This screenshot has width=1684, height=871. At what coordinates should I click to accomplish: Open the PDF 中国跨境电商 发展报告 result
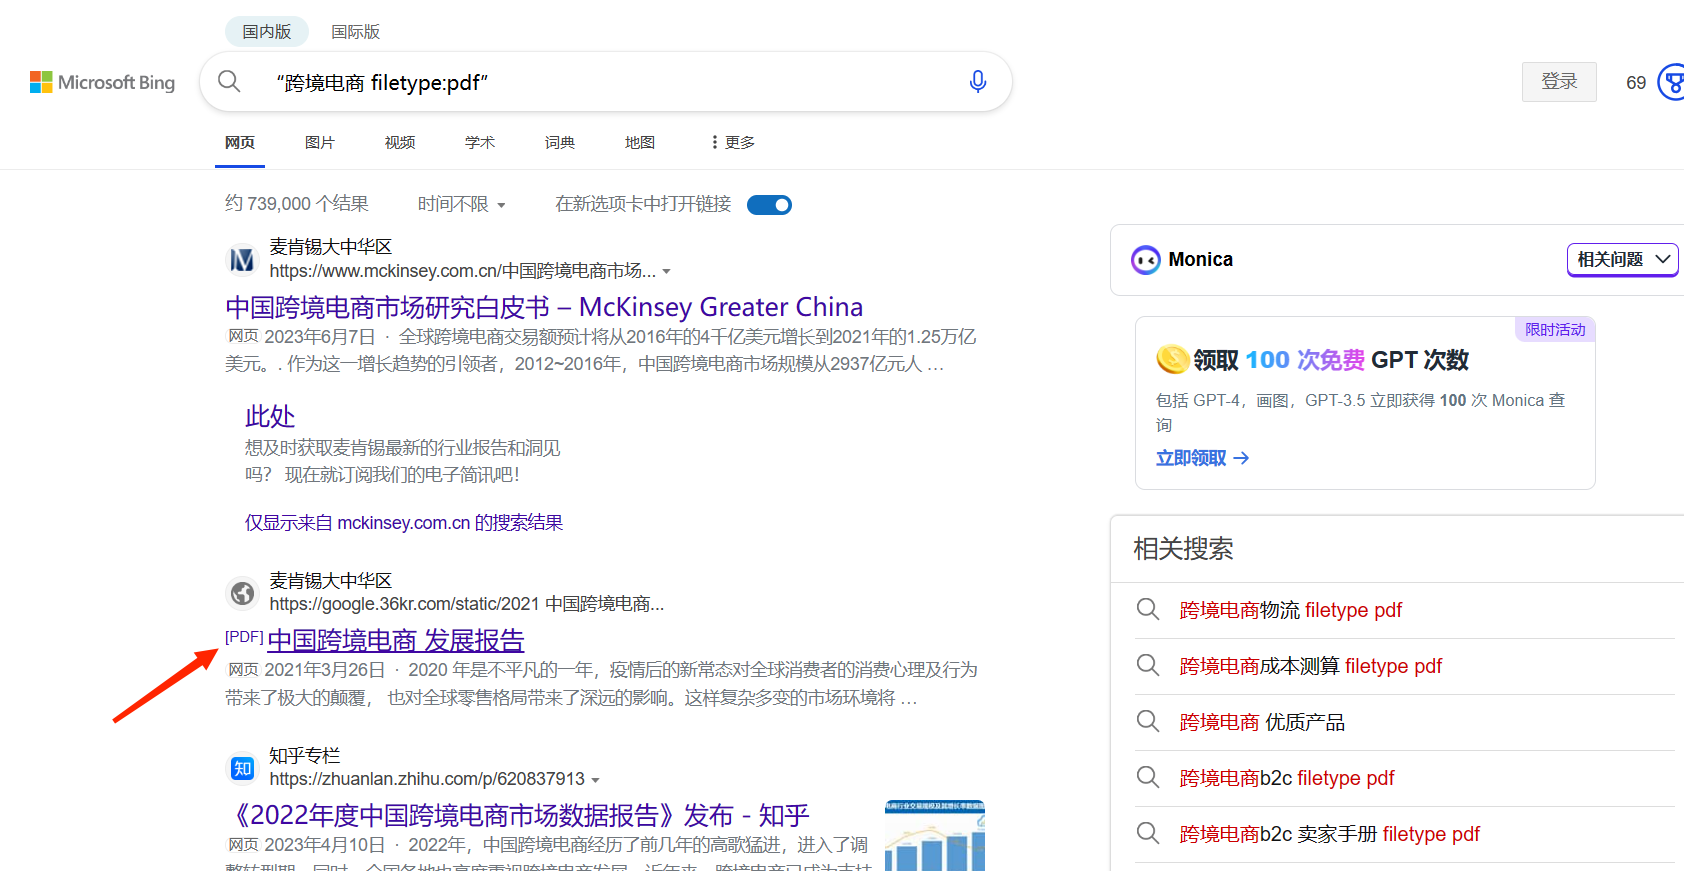395,640
